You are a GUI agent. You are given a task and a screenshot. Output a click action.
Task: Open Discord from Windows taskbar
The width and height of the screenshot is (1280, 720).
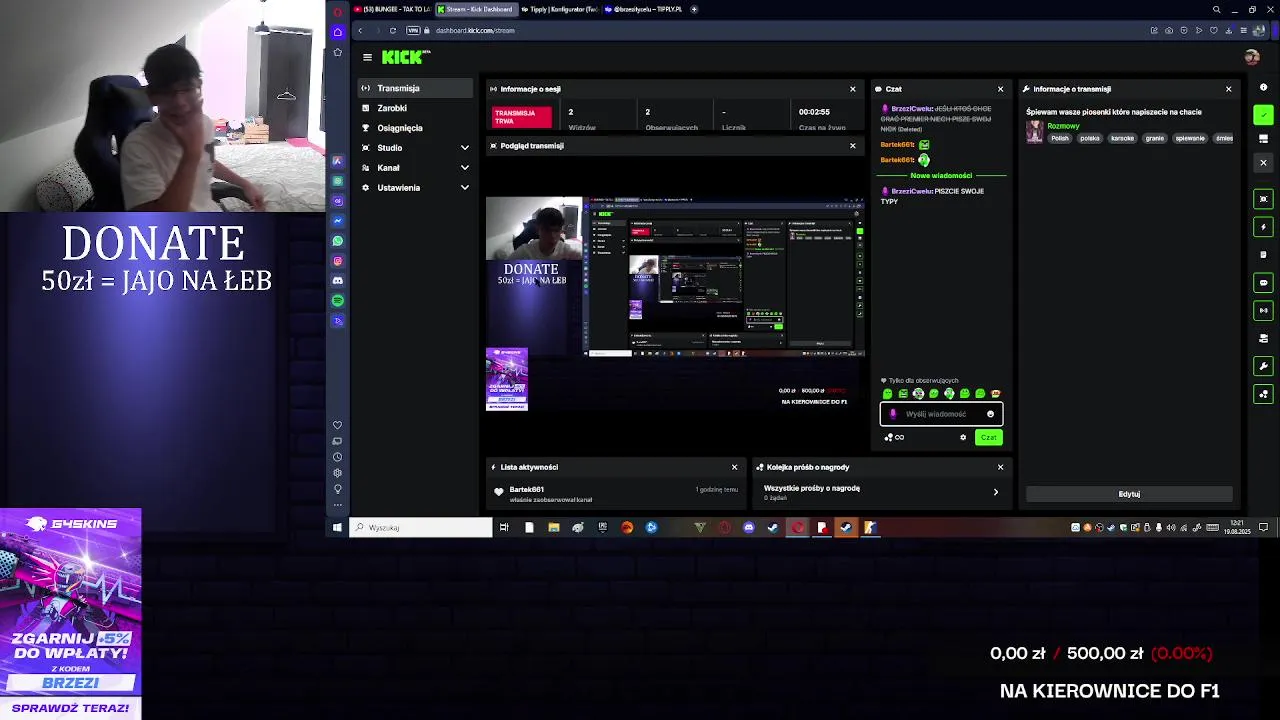[x=748, y=527]
